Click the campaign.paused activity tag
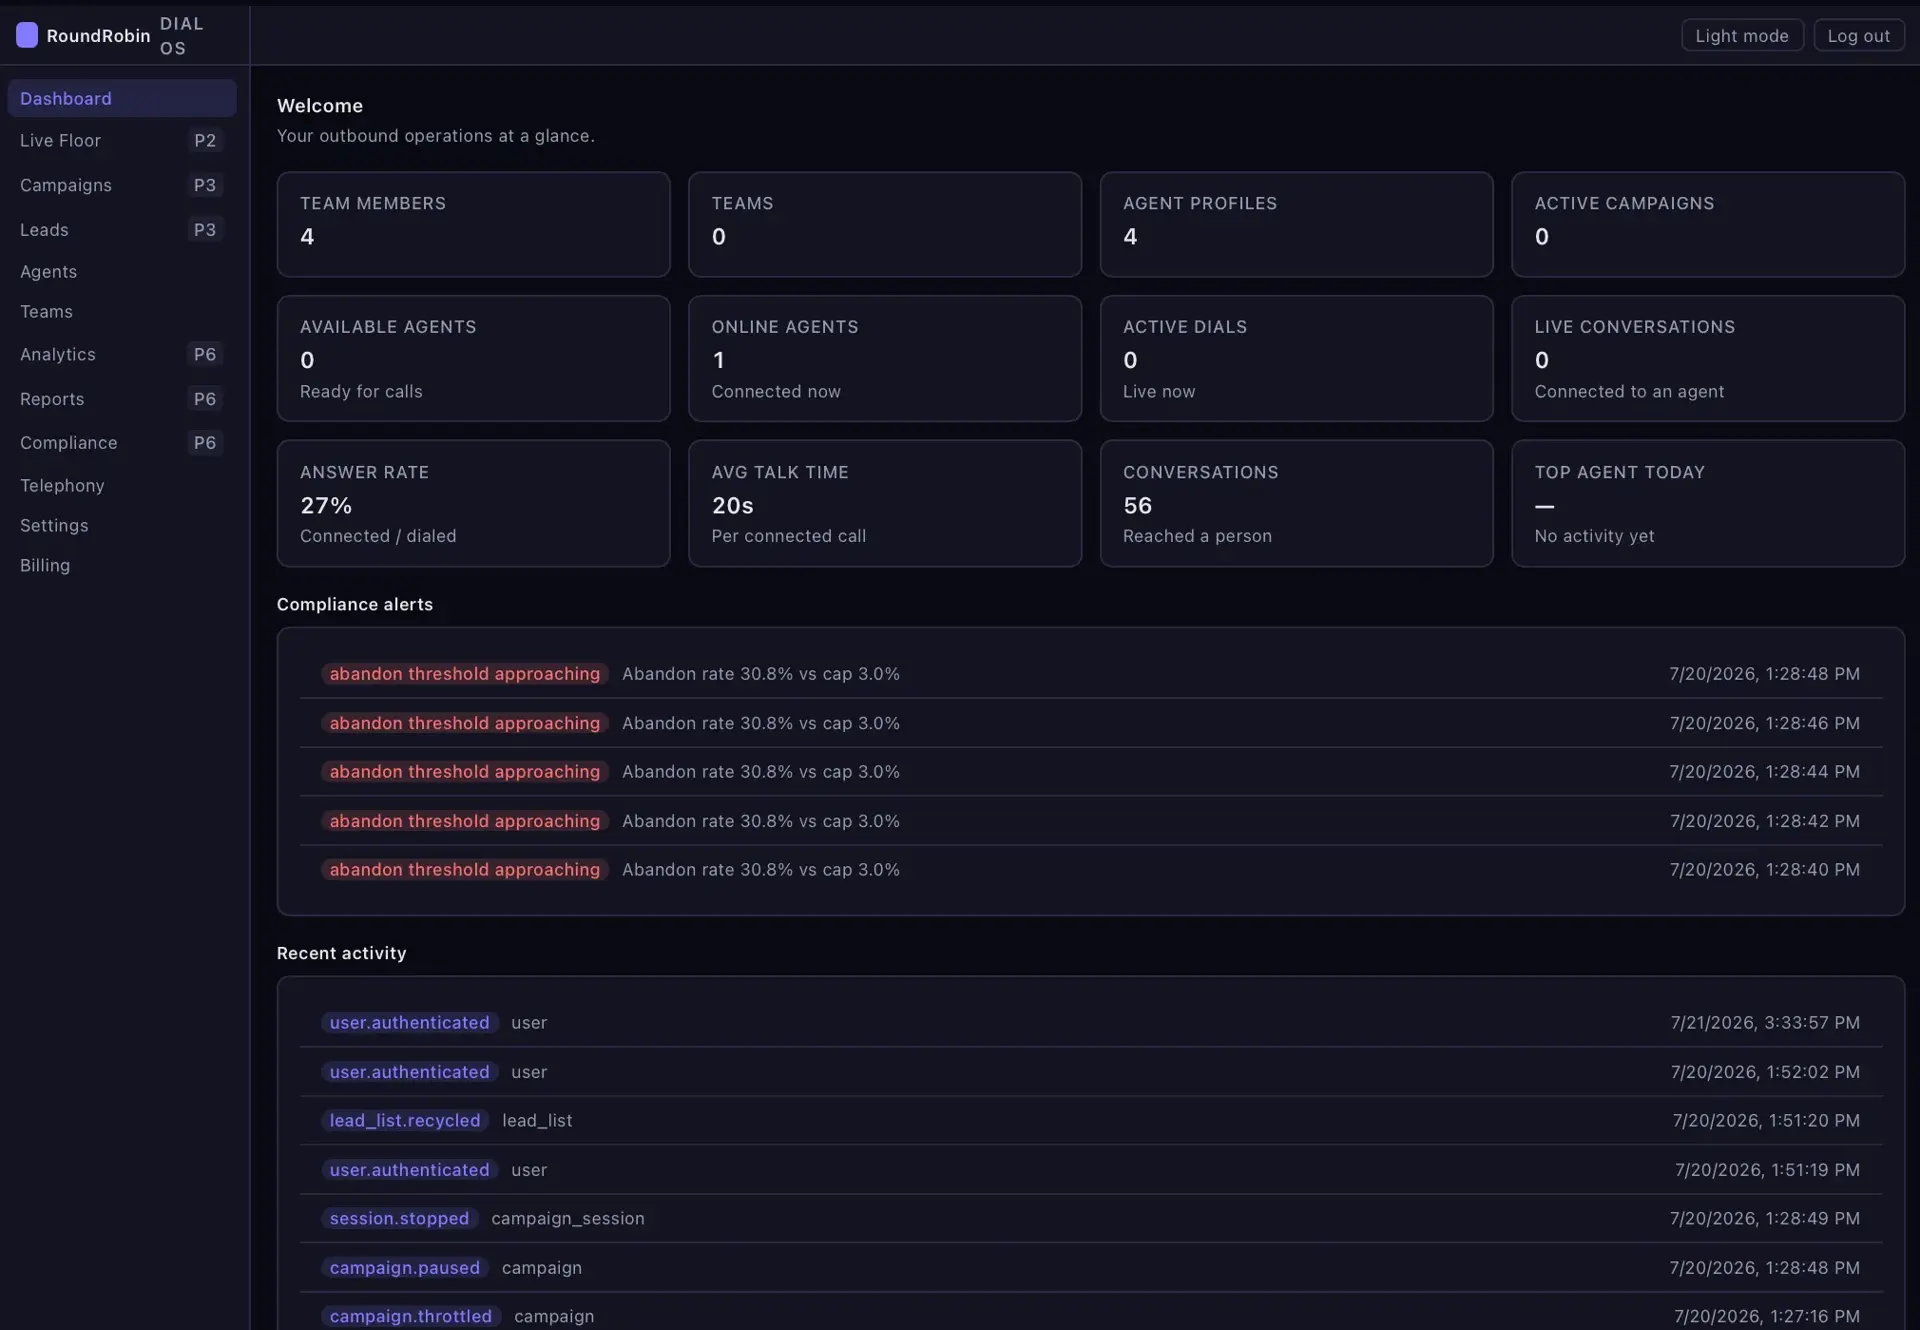This screenshot has width=1920, height=1330. (405, 1267)
